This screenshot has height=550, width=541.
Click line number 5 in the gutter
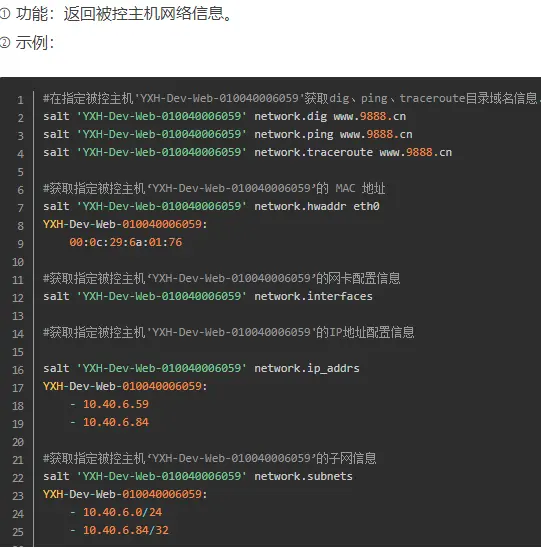tap(20, 172)
